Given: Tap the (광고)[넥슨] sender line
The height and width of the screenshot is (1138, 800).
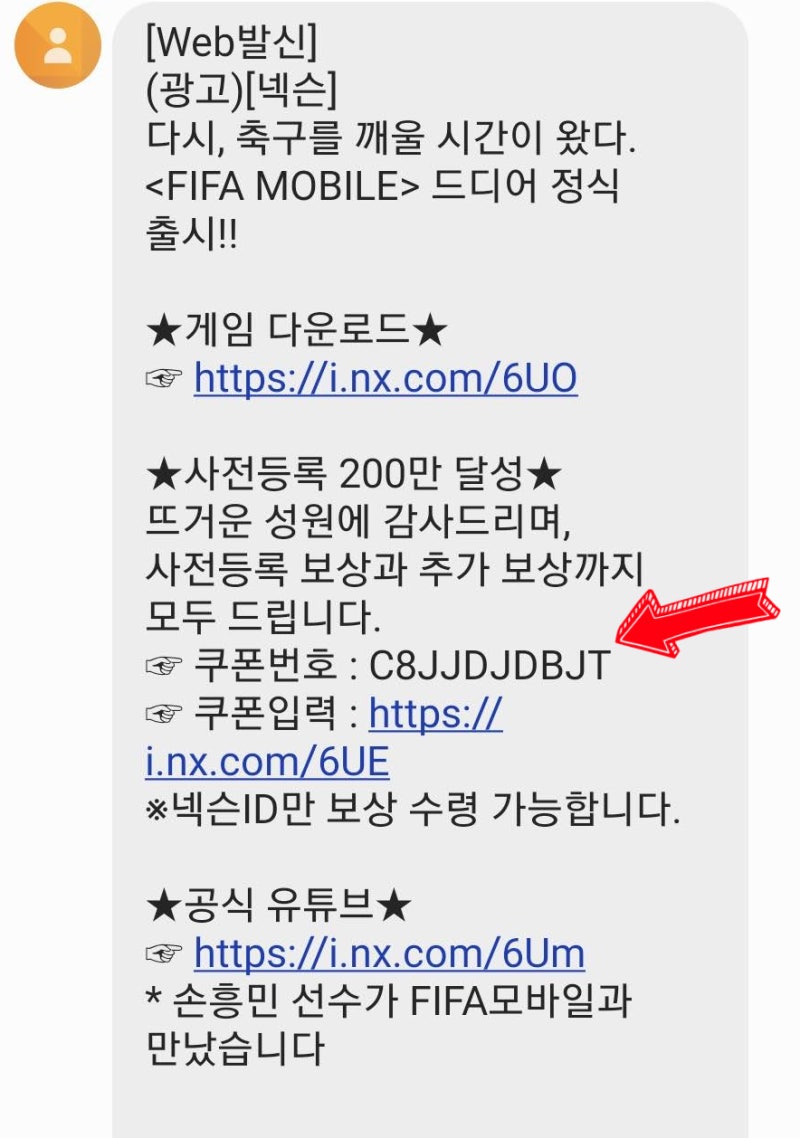Looking at the screenshot, I should pos(242,91).
